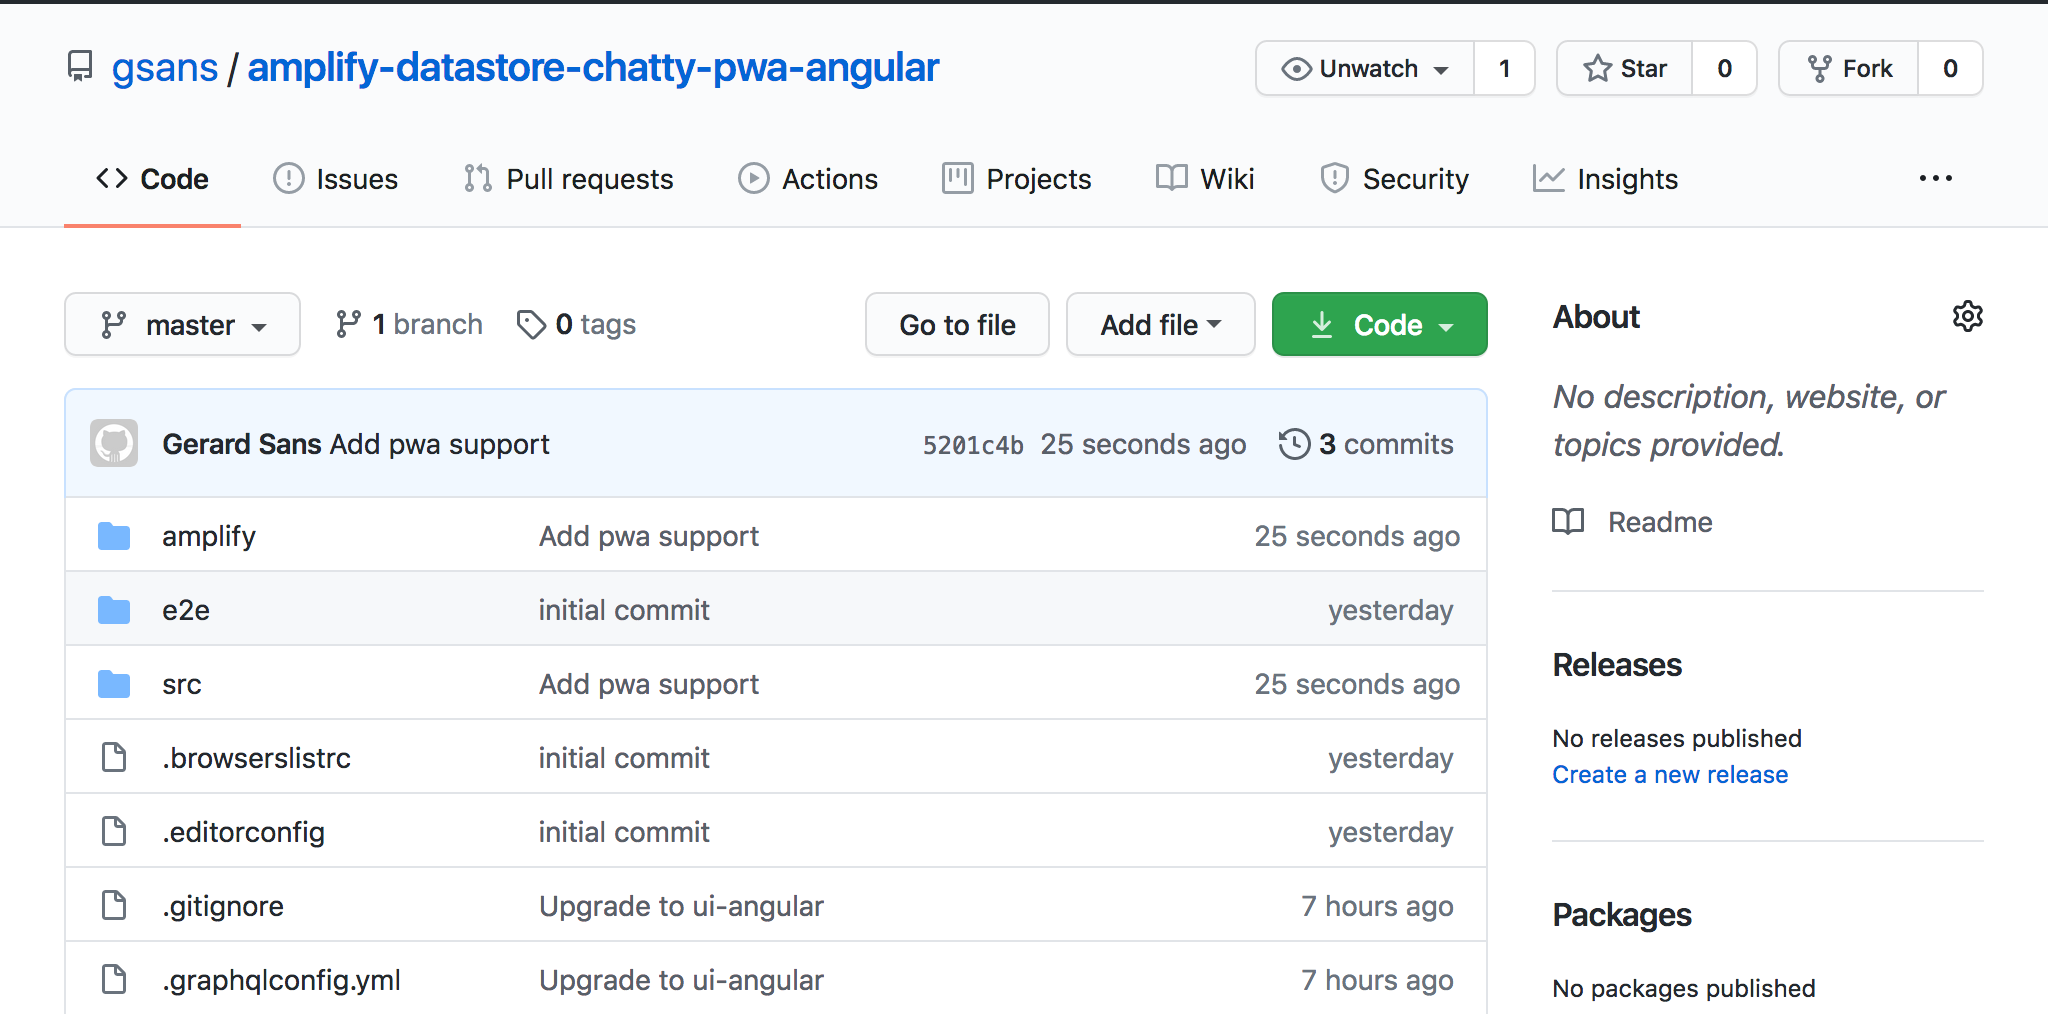Click the Go to file button
The image size is (2048, 1014).
tap(957, 324)
